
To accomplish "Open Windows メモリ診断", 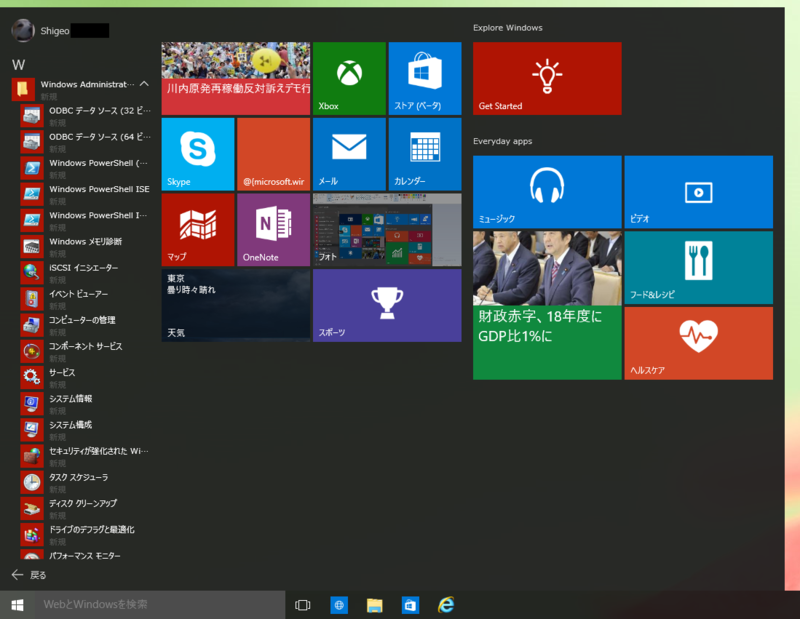I will click(86, 246).
